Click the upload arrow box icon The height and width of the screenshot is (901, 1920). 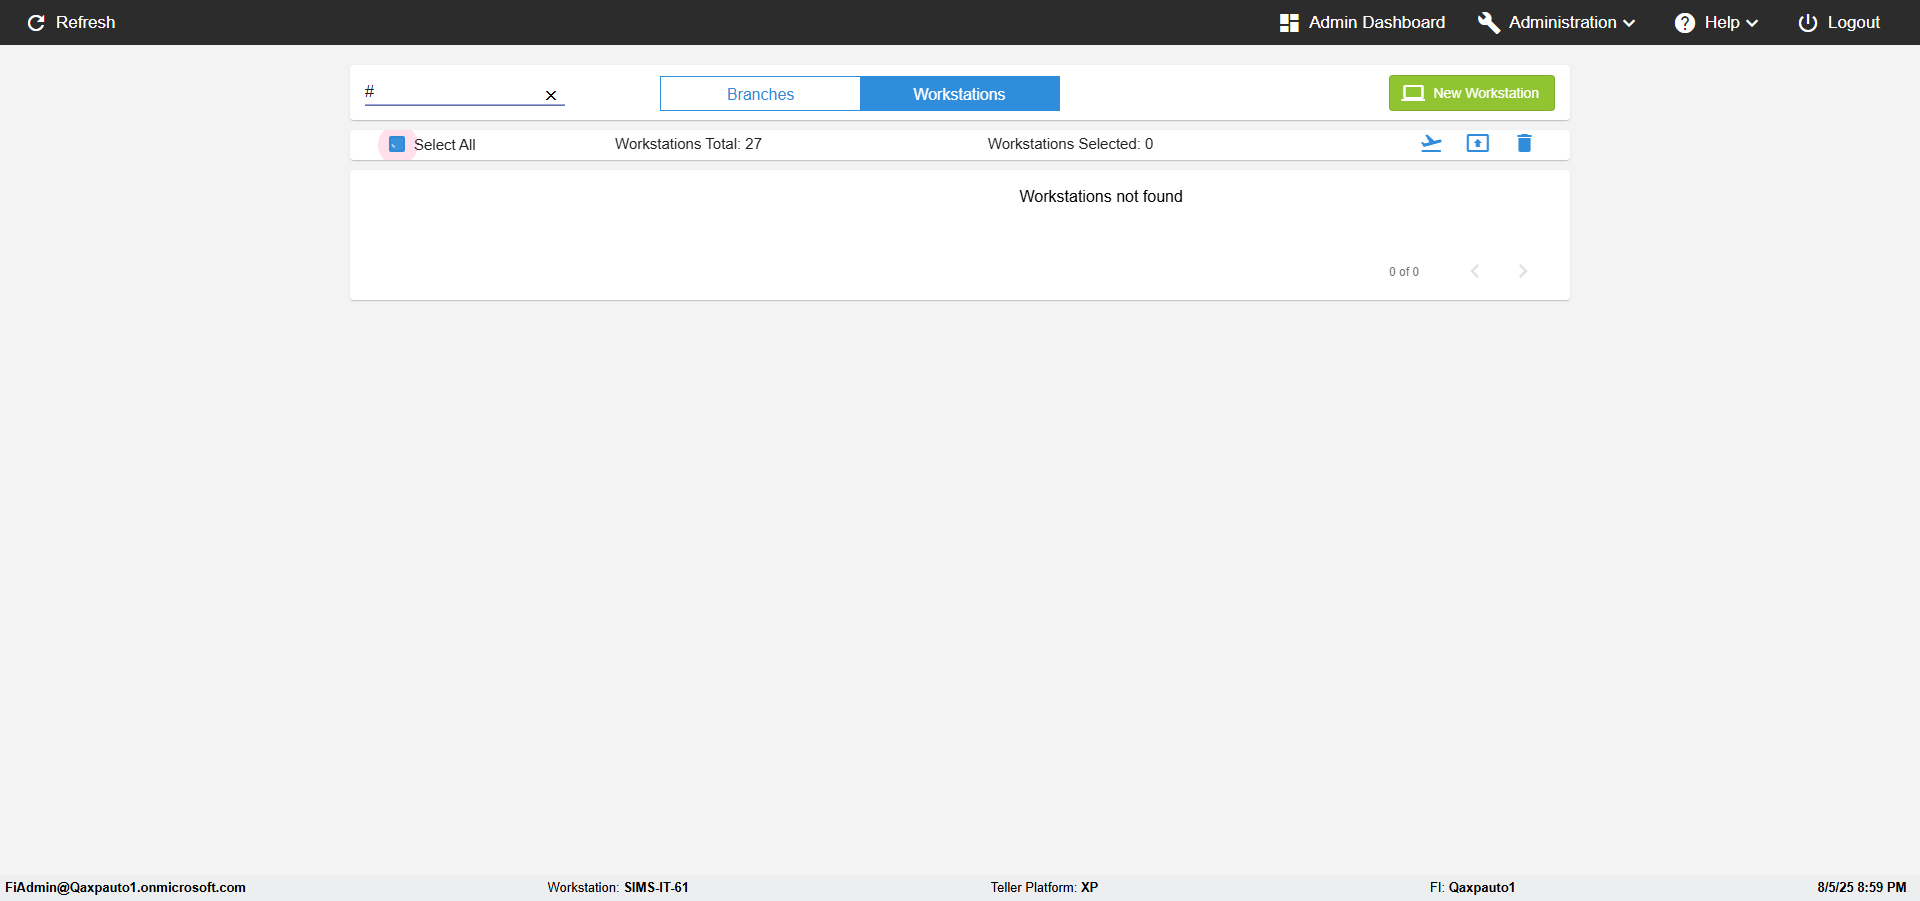[1477, 143]
